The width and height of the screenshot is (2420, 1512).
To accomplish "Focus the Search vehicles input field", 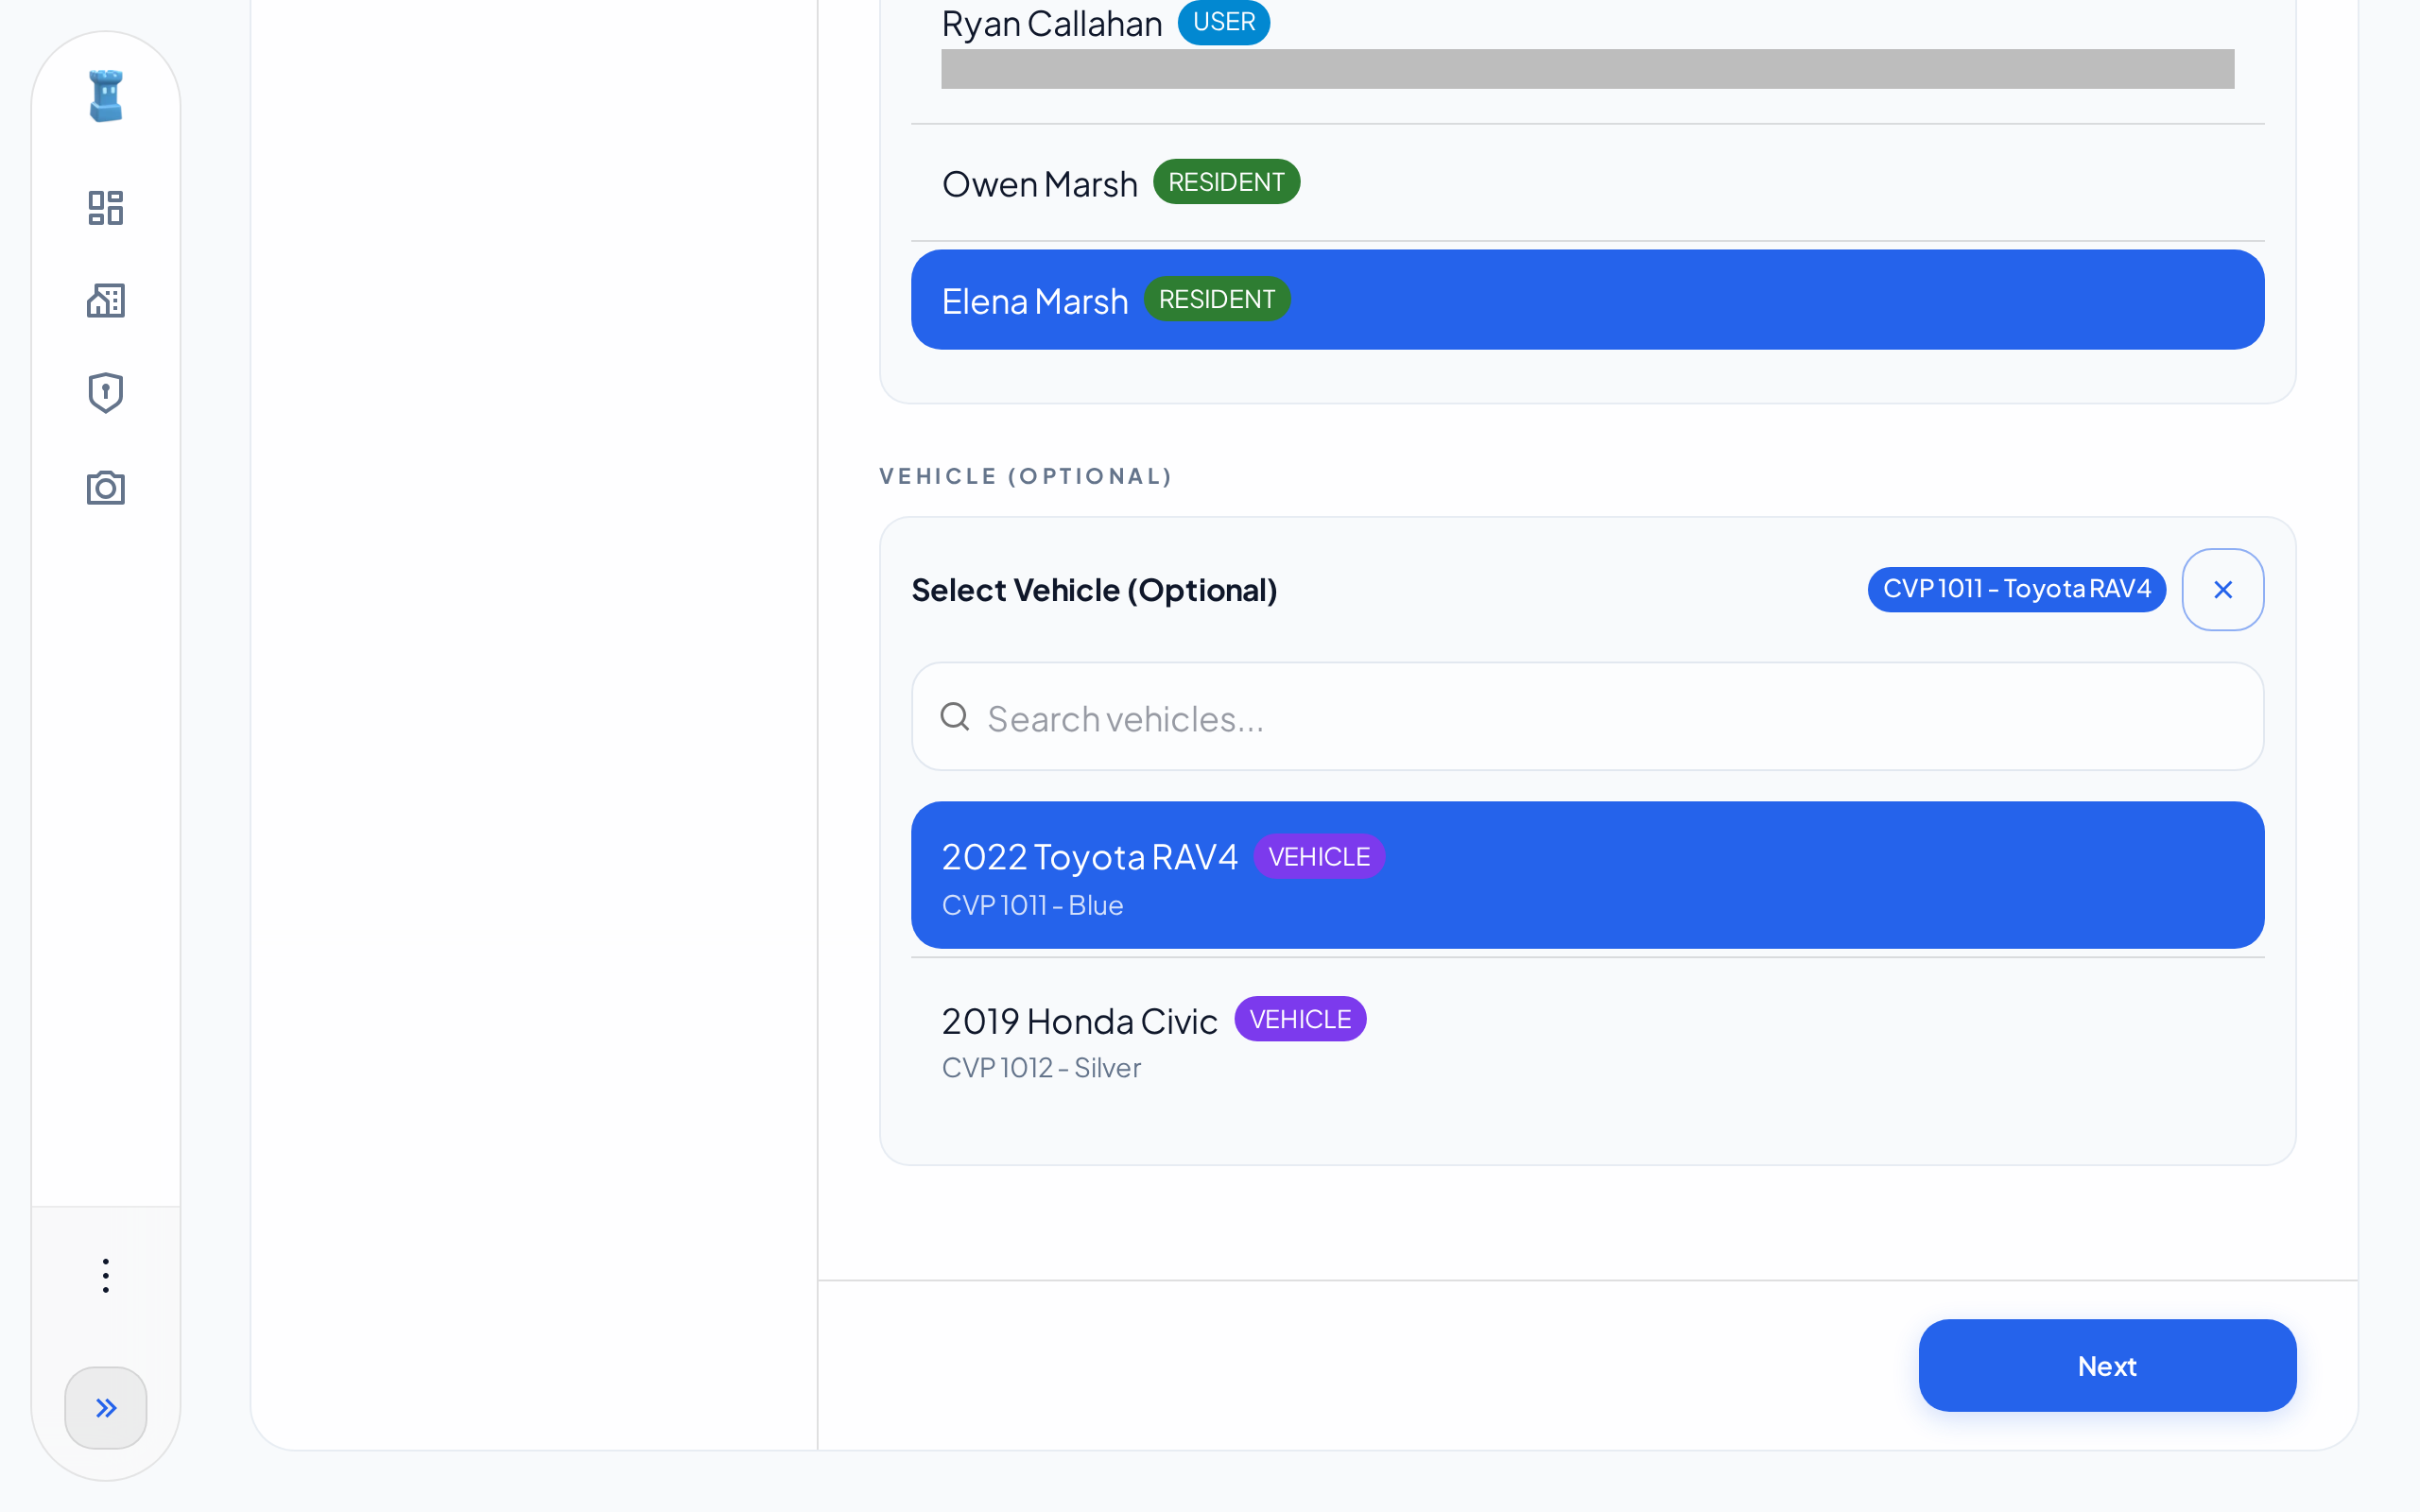I will (1587, 717).
